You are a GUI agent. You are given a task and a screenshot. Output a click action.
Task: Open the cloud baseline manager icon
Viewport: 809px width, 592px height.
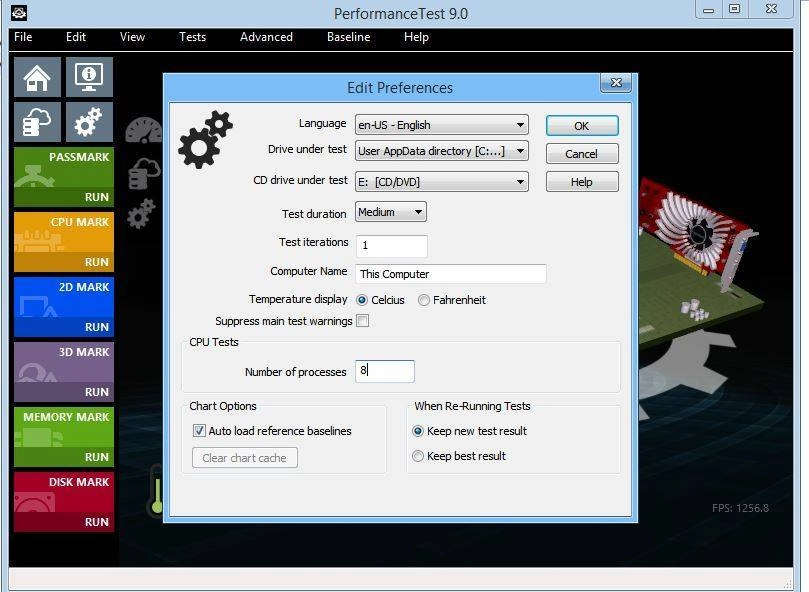(x=37, y=122)
